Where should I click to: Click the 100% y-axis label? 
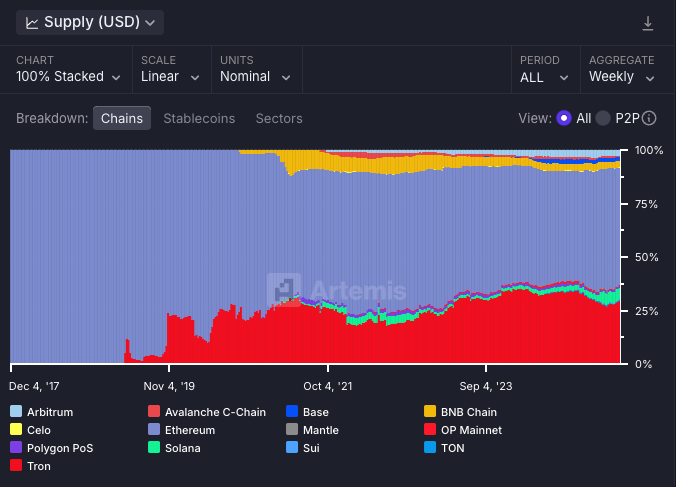649,150
